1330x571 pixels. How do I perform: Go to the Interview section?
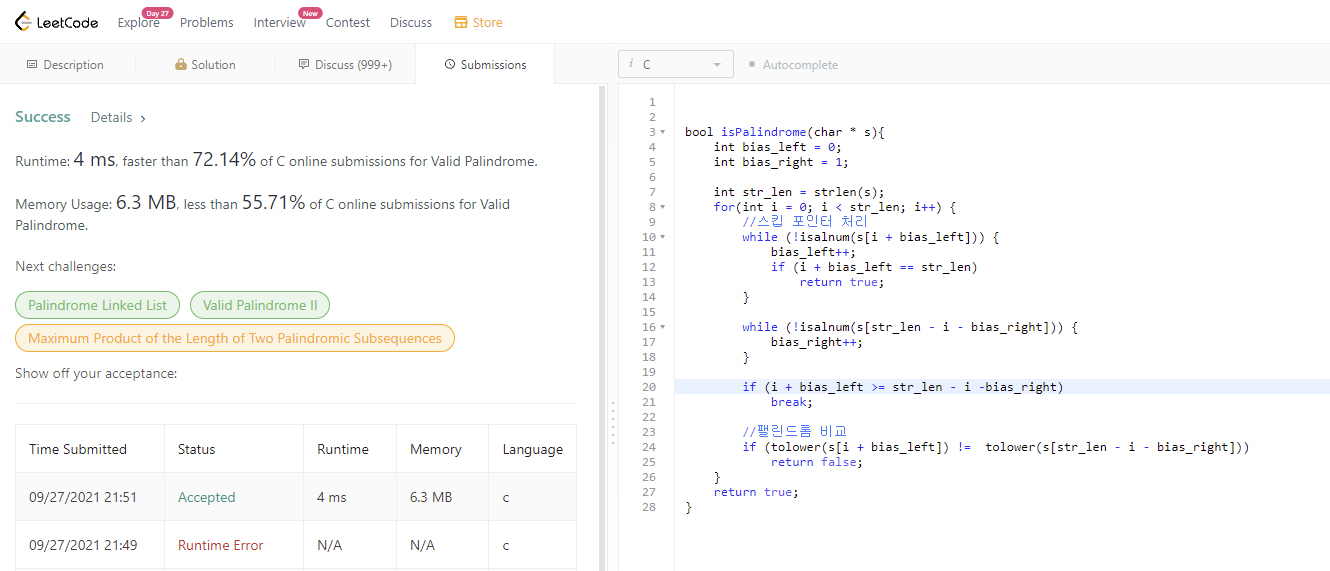pyautogui.click(x=279, y=22)
